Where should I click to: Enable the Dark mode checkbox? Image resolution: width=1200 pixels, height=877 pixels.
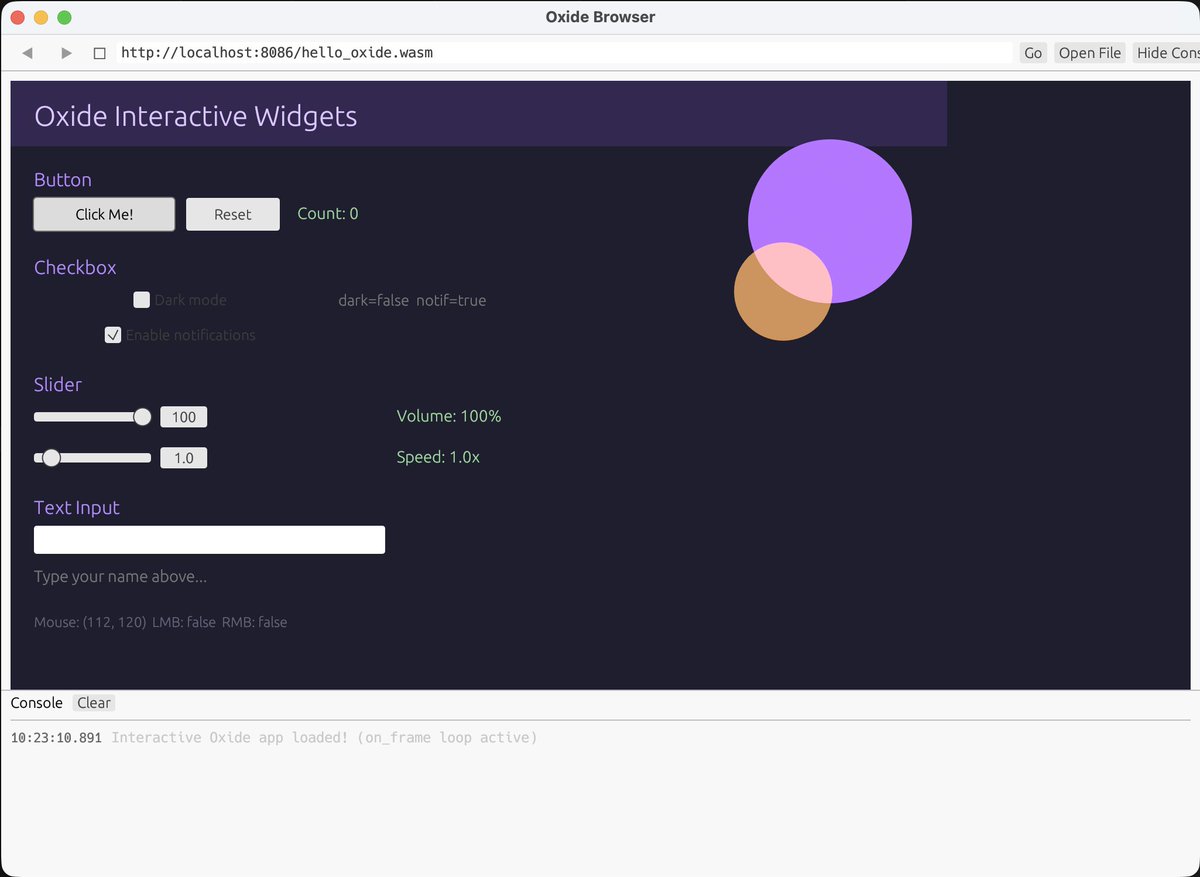click(142, 300)
